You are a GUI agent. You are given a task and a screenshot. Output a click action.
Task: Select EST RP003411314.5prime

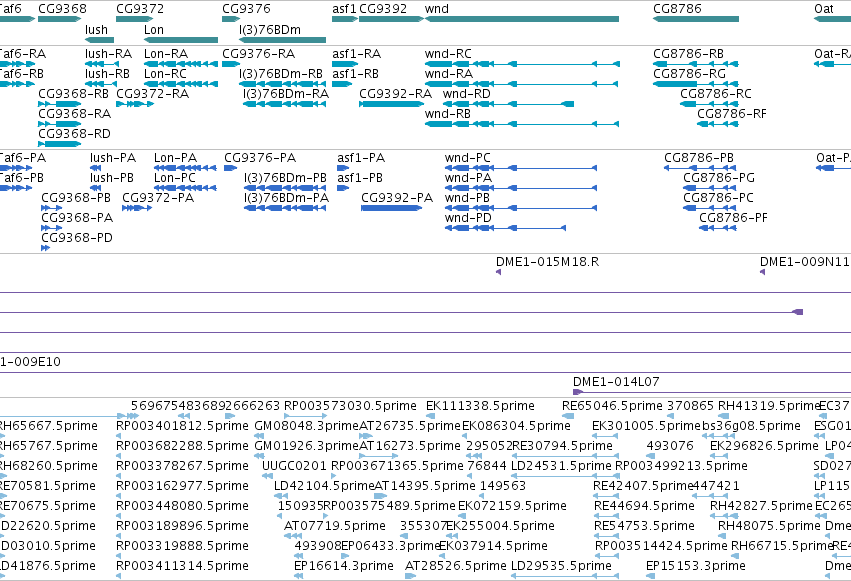click(118, 576)
